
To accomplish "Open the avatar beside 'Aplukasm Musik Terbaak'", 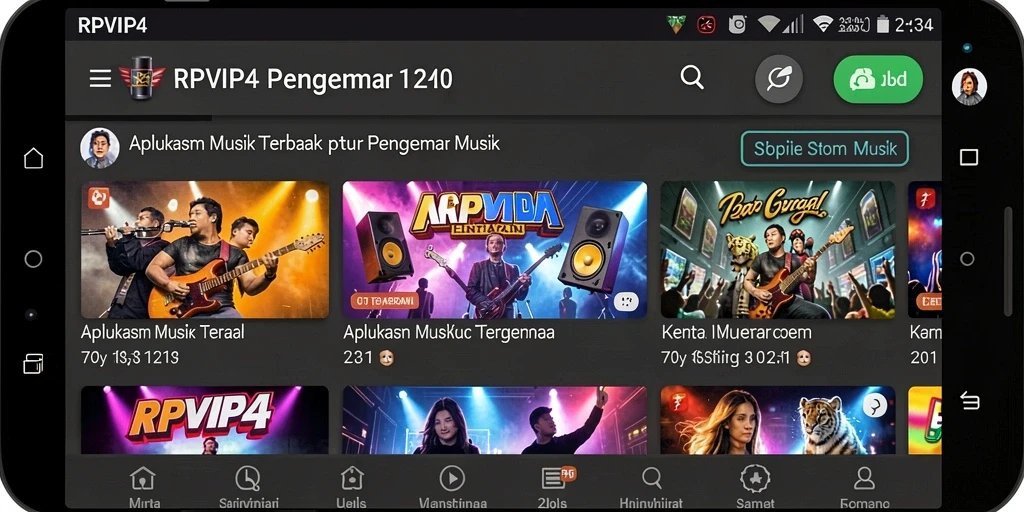I will 100,148.
